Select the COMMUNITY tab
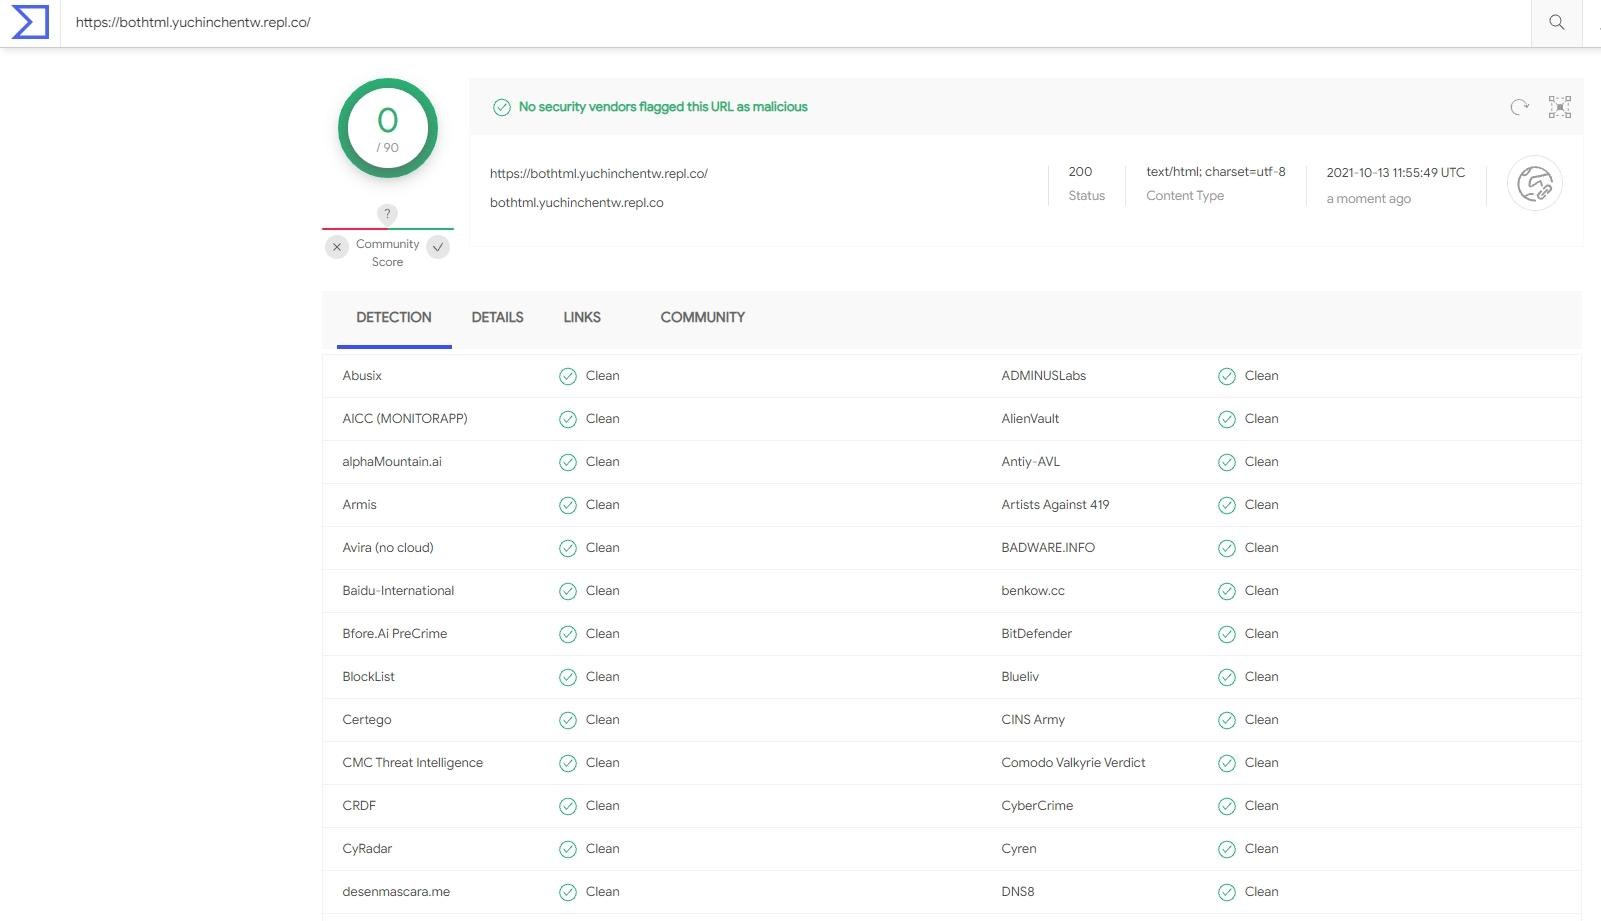This screenshot has width=1601, height=921. [x=702, y=317]
